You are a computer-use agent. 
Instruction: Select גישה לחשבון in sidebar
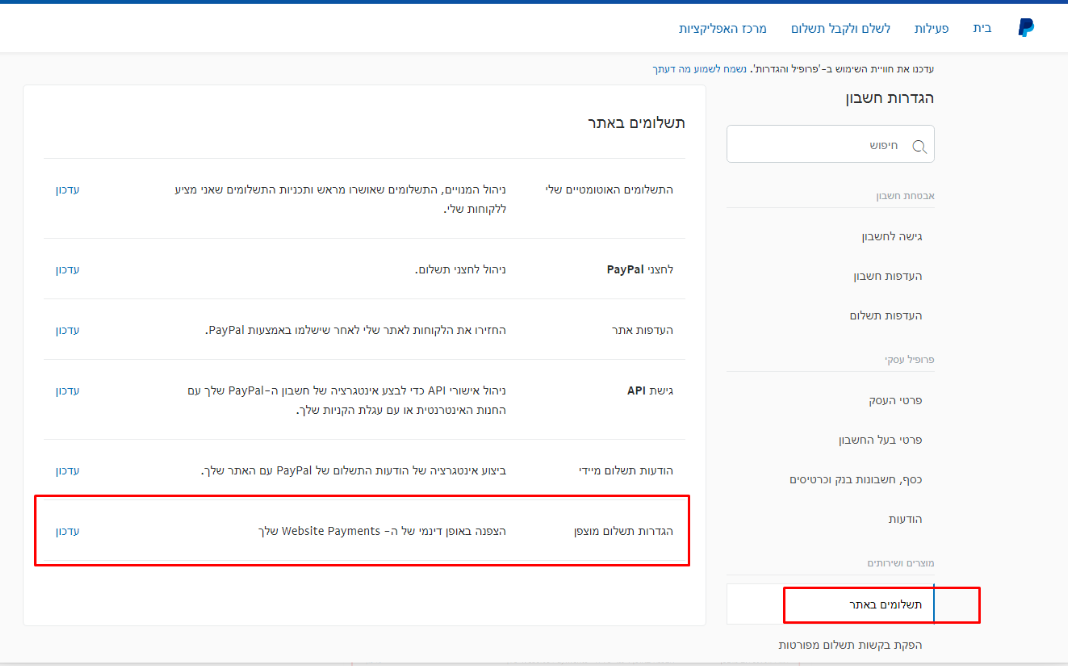point(892,236)
